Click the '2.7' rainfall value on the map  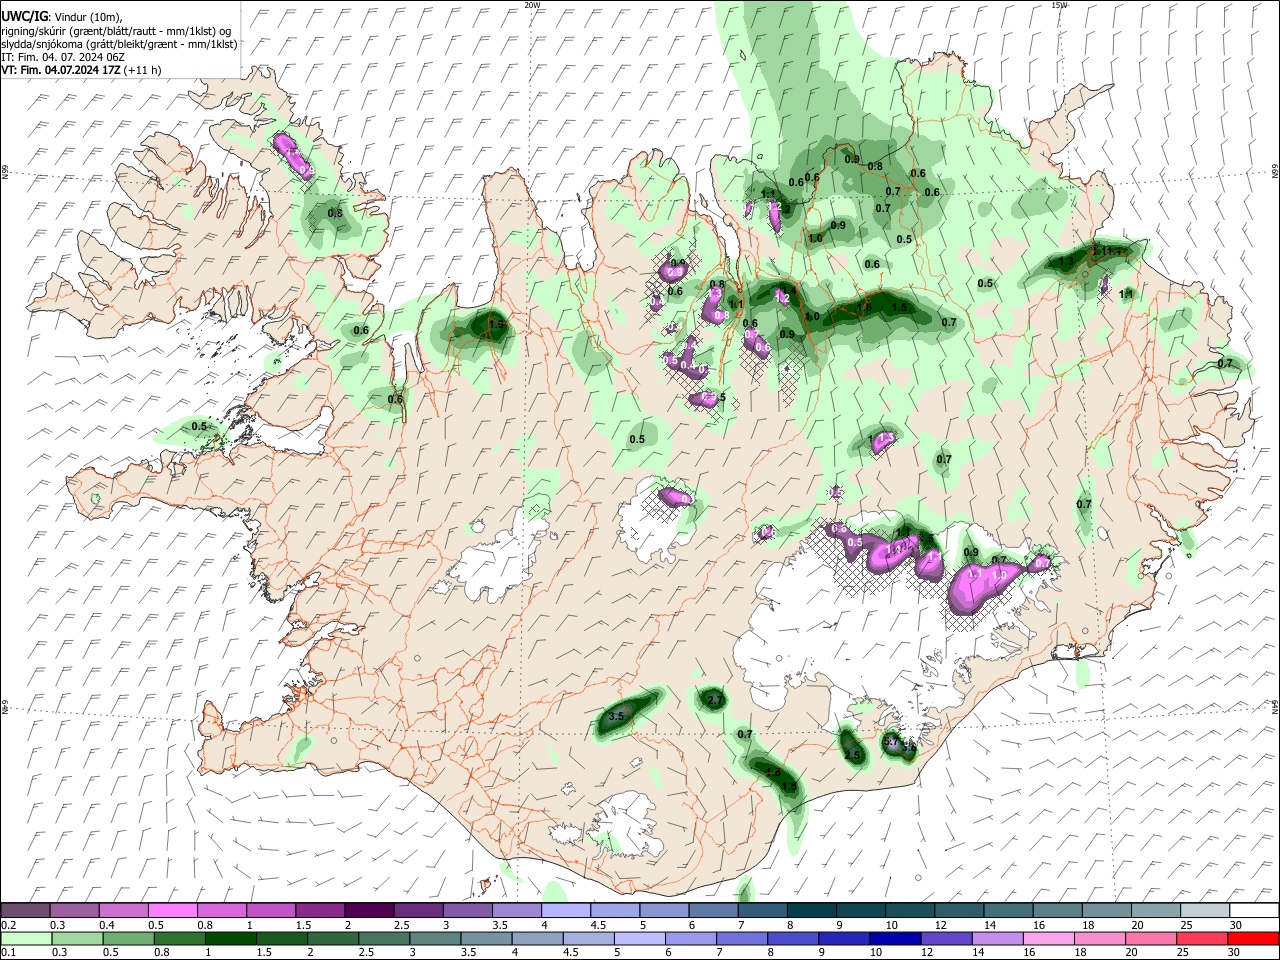click(715, 701)
